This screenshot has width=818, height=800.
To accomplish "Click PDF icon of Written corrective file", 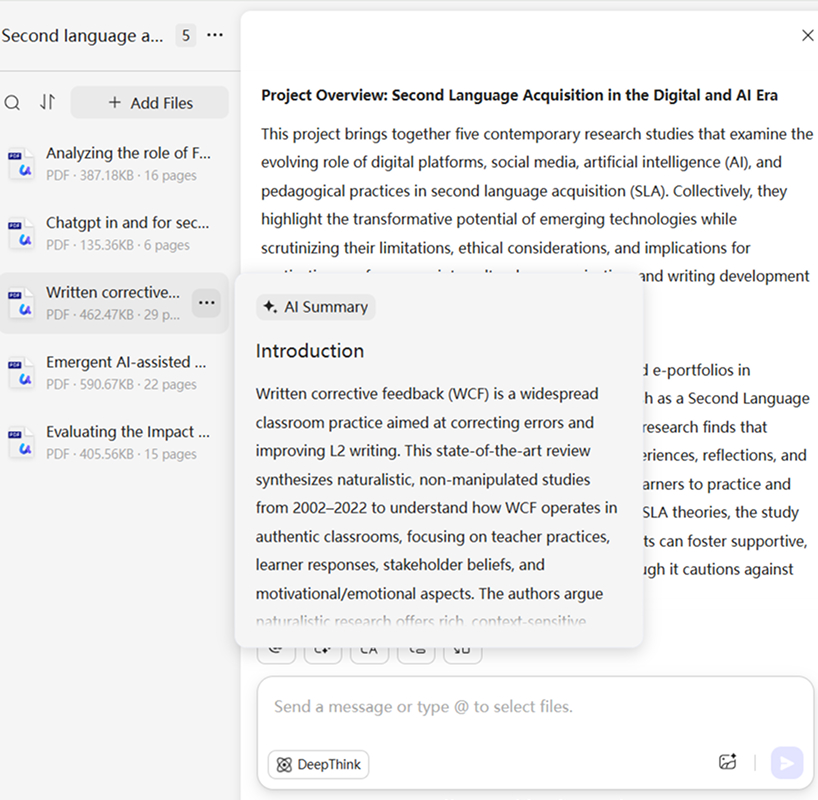I will pyautogui.click(x=21, y=303).
